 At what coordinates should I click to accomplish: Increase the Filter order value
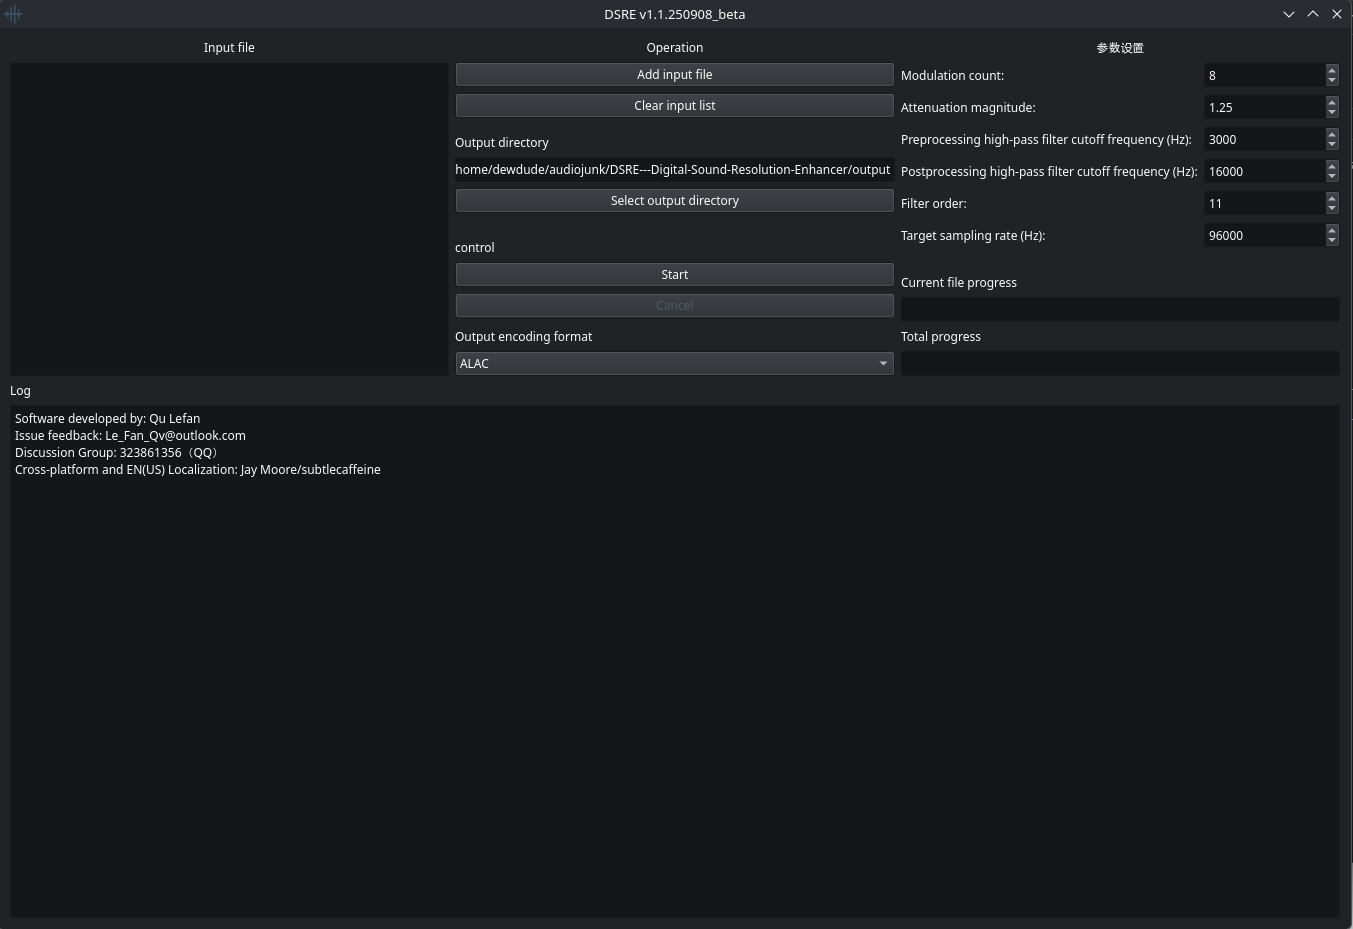[1331, 198]
